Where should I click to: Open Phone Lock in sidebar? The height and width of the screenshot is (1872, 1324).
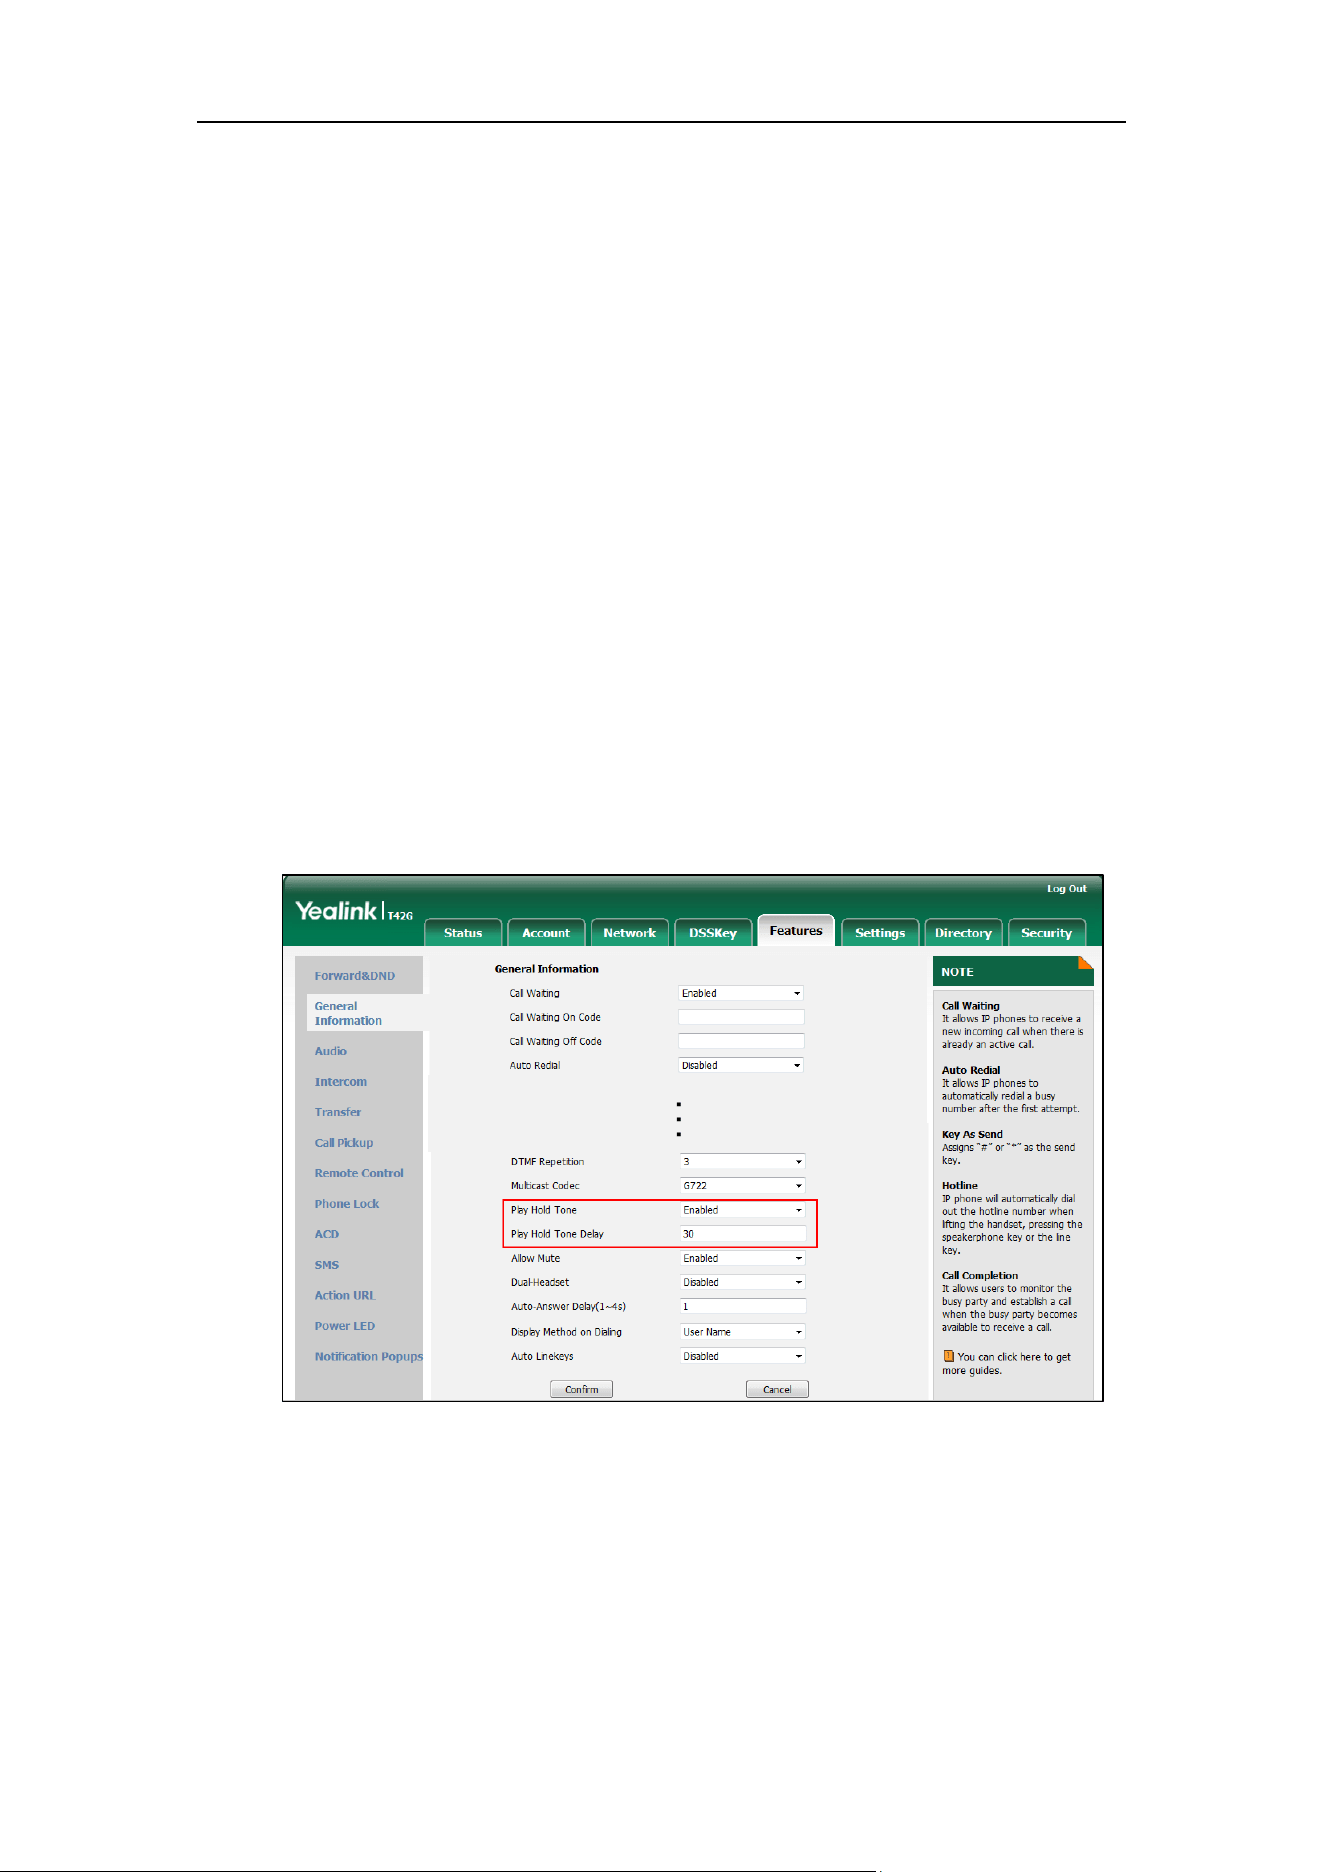(x=346, y=1204)
